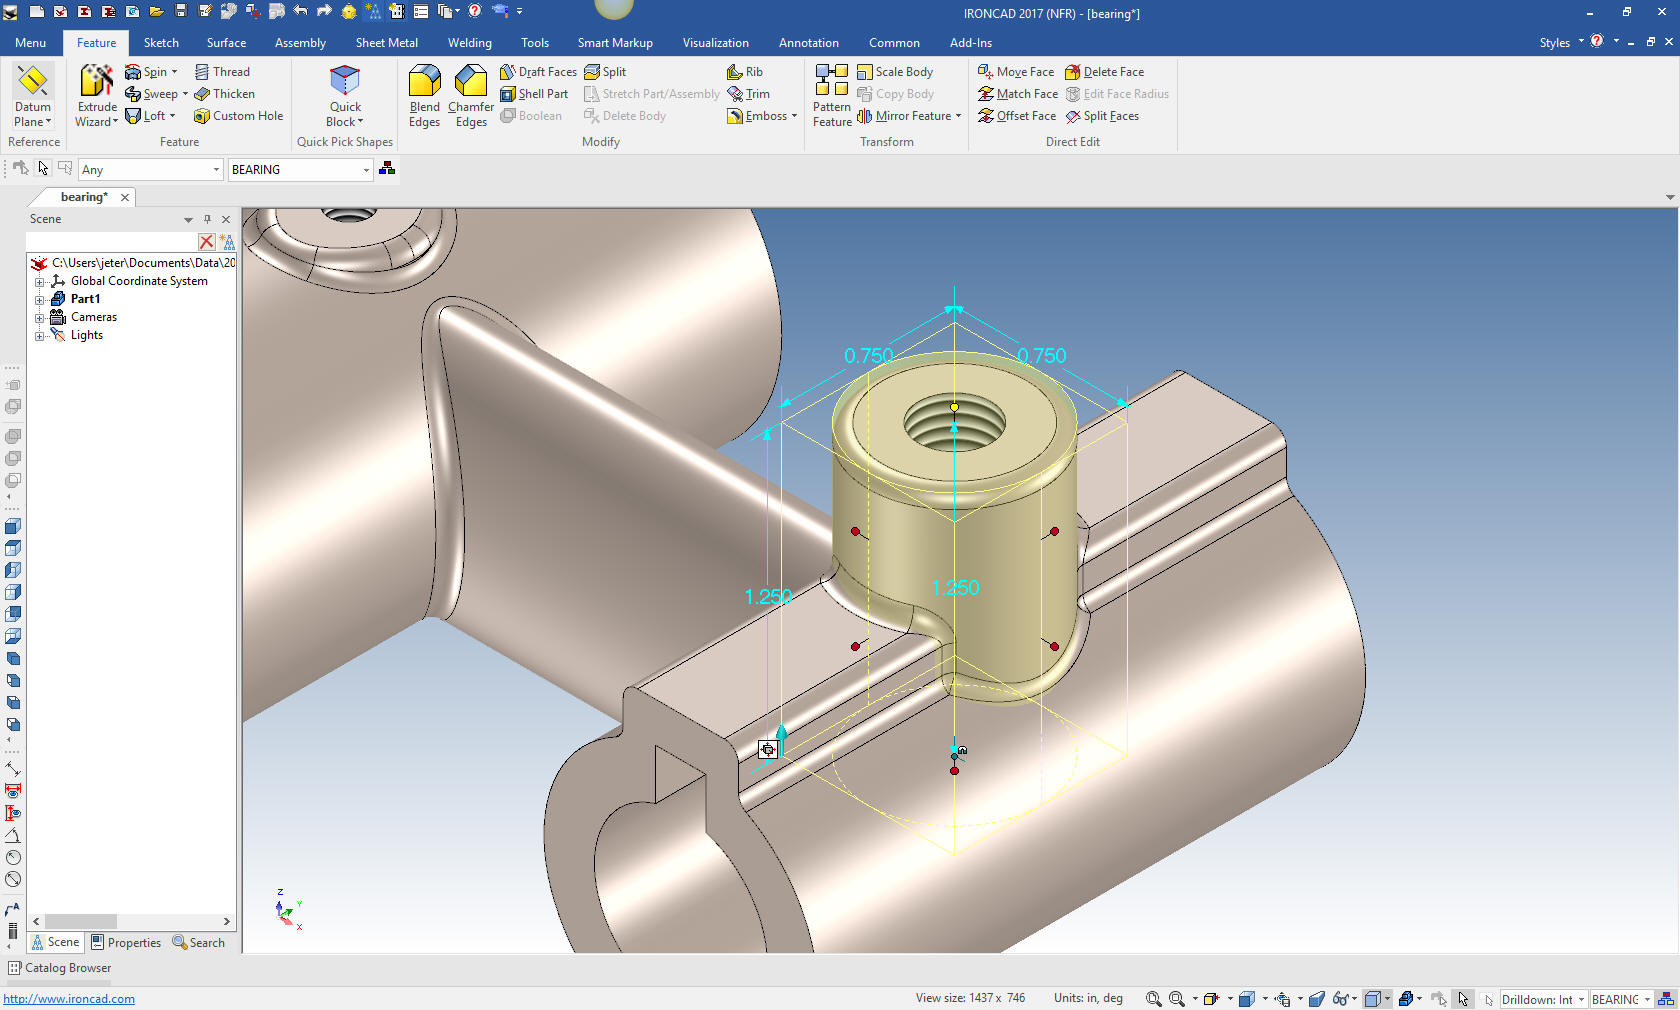Open the Menu tab
This screenshot has width=1680, height=1010.
coord(30,43)
